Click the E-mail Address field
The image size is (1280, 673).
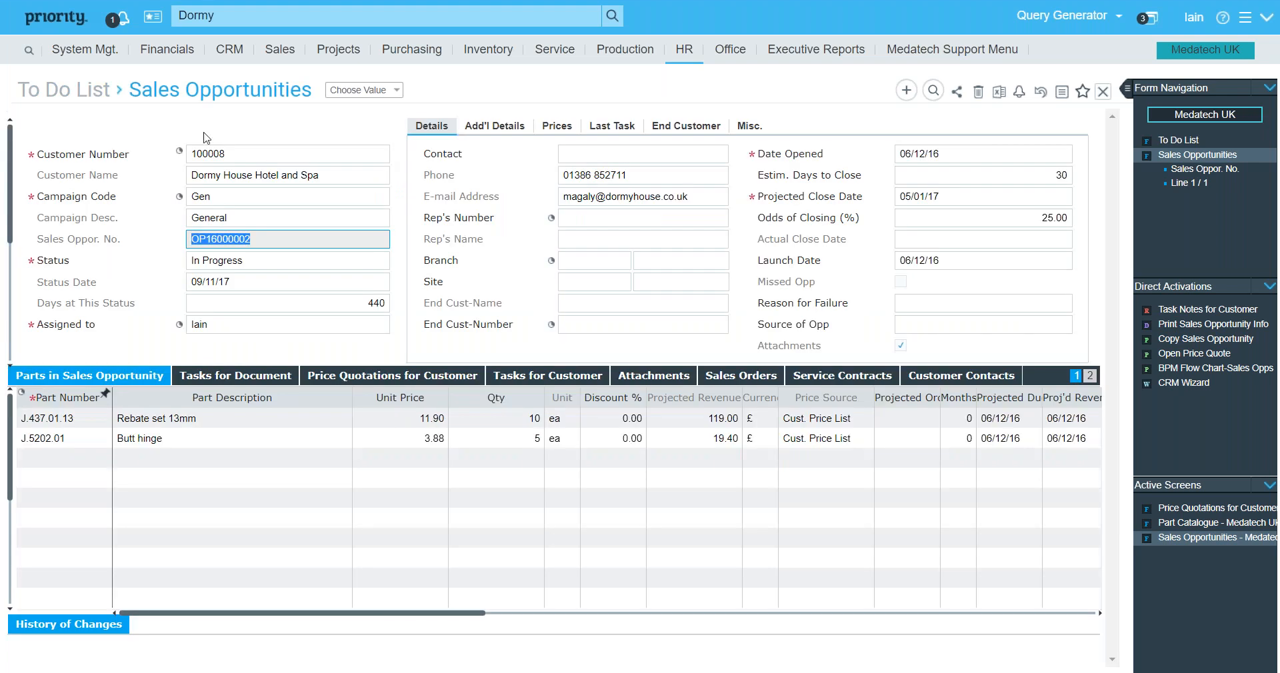643,197
